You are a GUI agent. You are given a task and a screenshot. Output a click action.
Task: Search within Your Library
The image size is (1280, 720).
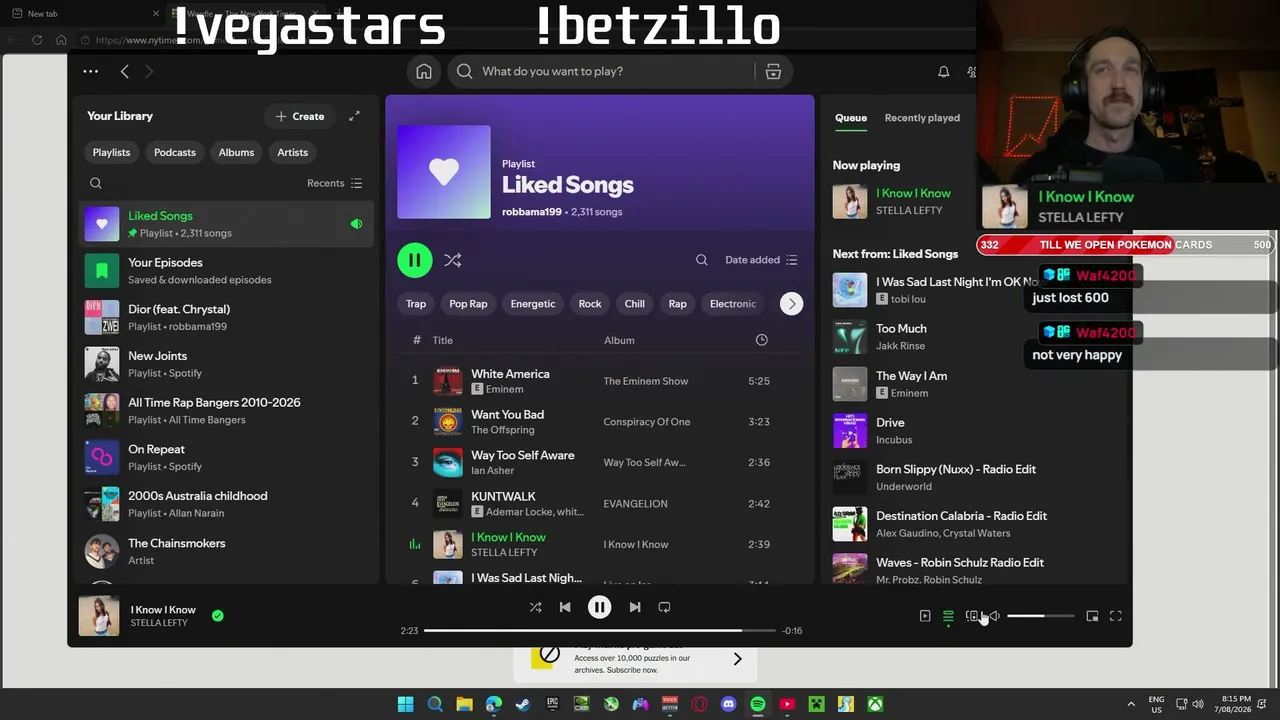(96, 183)
